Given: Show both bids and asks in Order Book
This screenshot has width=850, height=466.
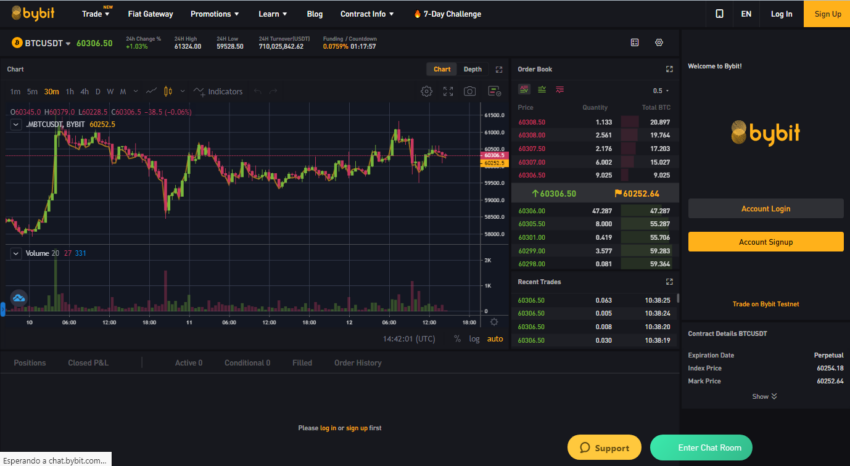Looking at the screenshot, I should tap(524, 89).
